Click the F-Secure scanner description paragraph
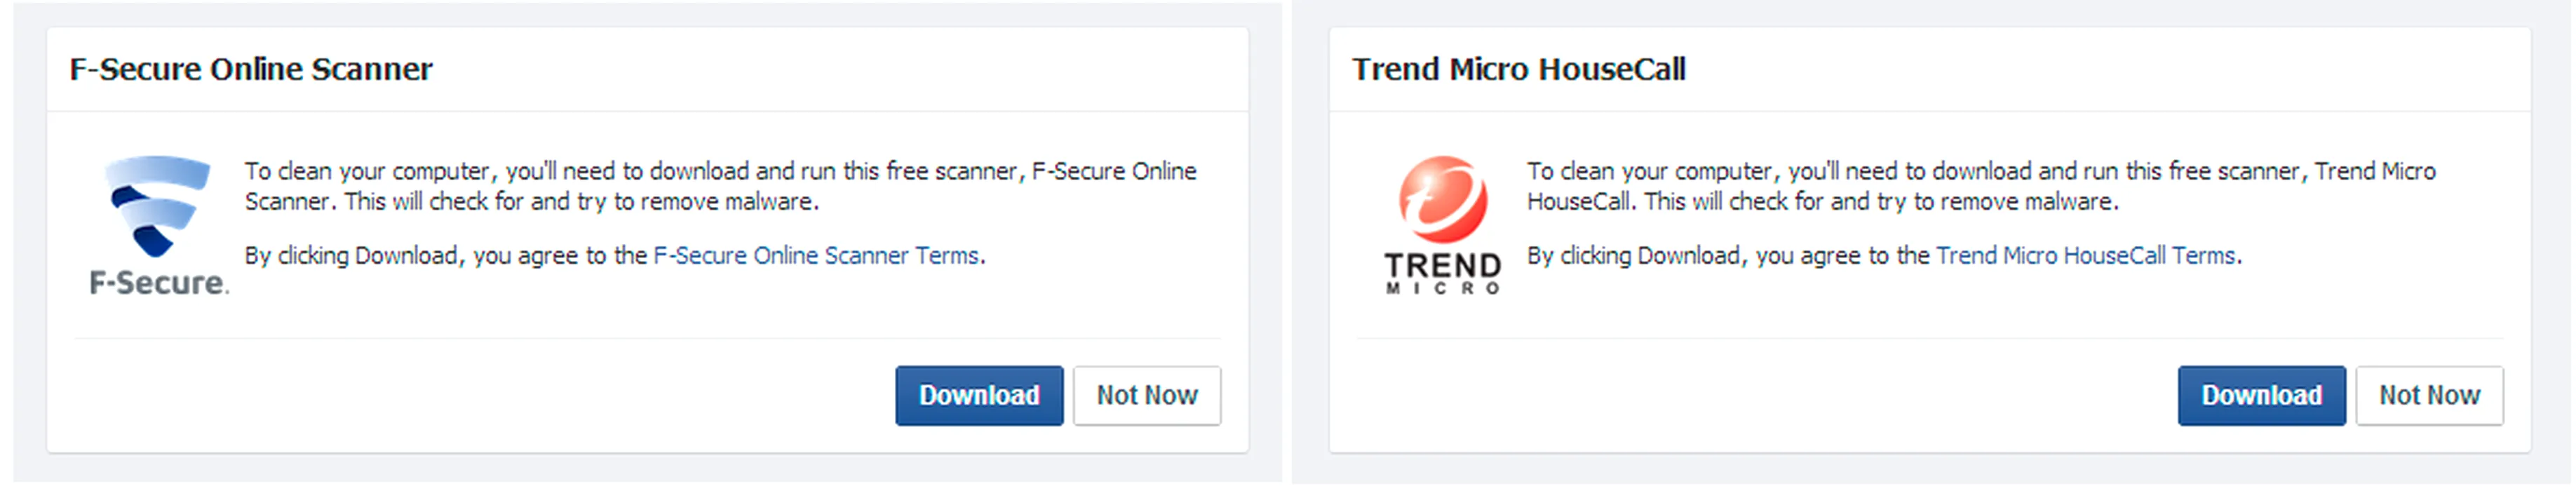The height and width of the screenshot is (491, 2576). pos(721,186)
